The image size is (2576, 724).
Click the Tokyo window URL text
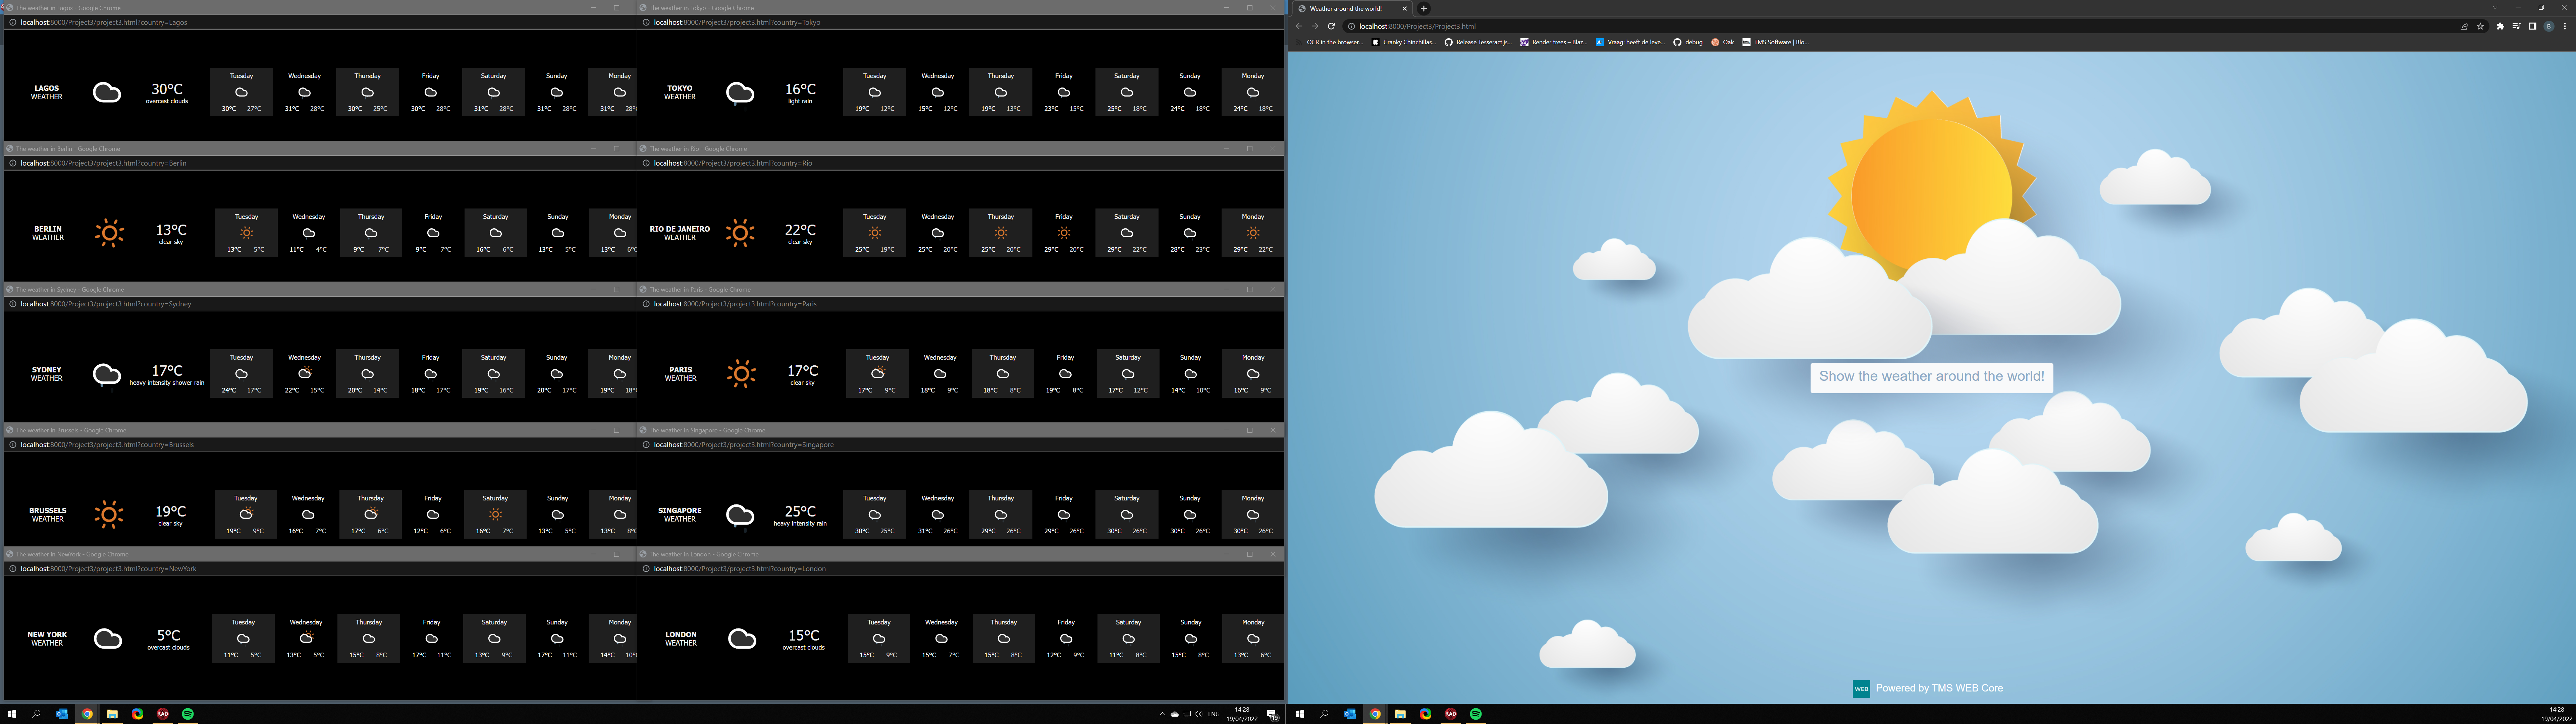pyautogui.click(x=737, y=22)
